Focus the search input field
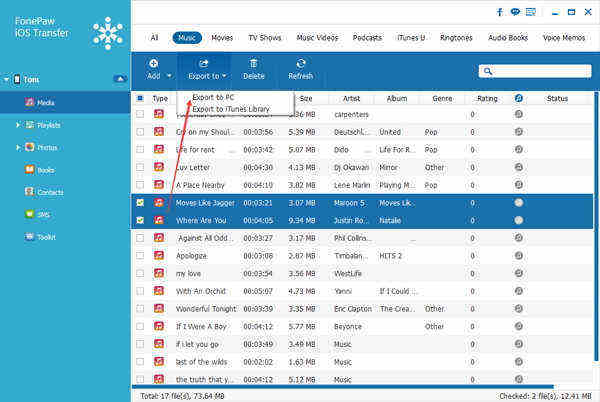The image size is (600, 402). 535,71
